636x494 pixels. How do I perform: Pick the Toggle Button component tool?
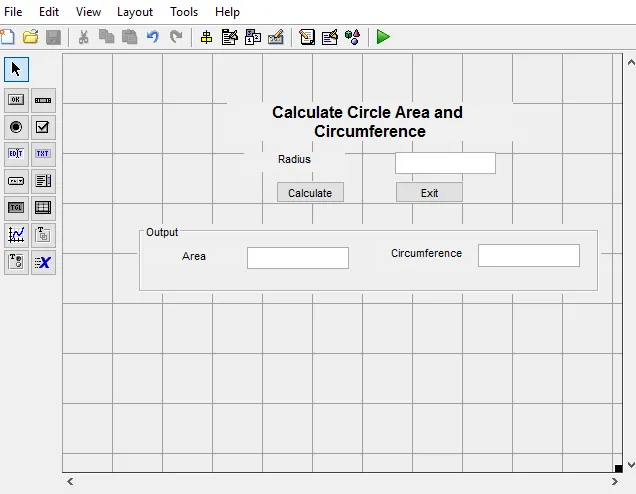(x=16, y=208)
